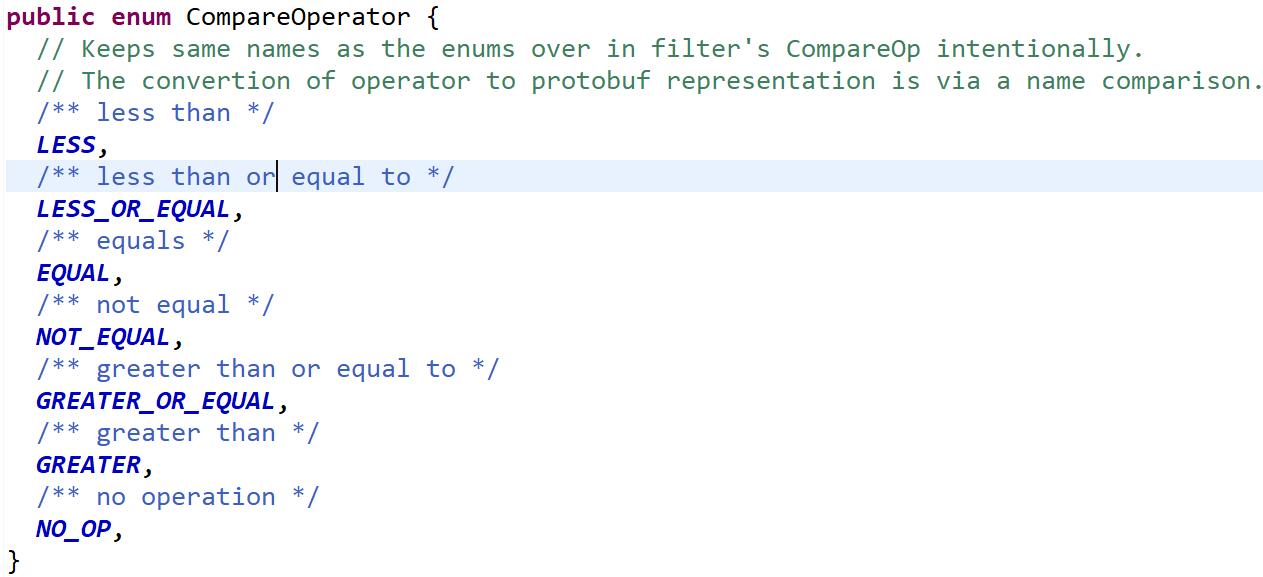Click the NO_OP enum constant

(x=74, y=529)
